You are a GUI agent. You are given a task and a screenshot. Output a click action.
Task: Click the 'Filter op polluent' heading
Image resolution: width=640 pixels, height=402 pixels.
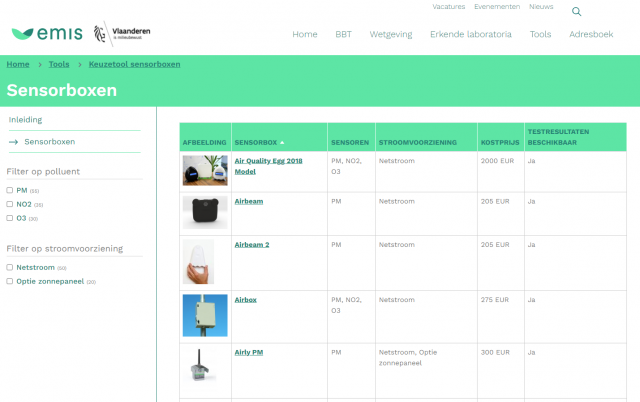43,171
